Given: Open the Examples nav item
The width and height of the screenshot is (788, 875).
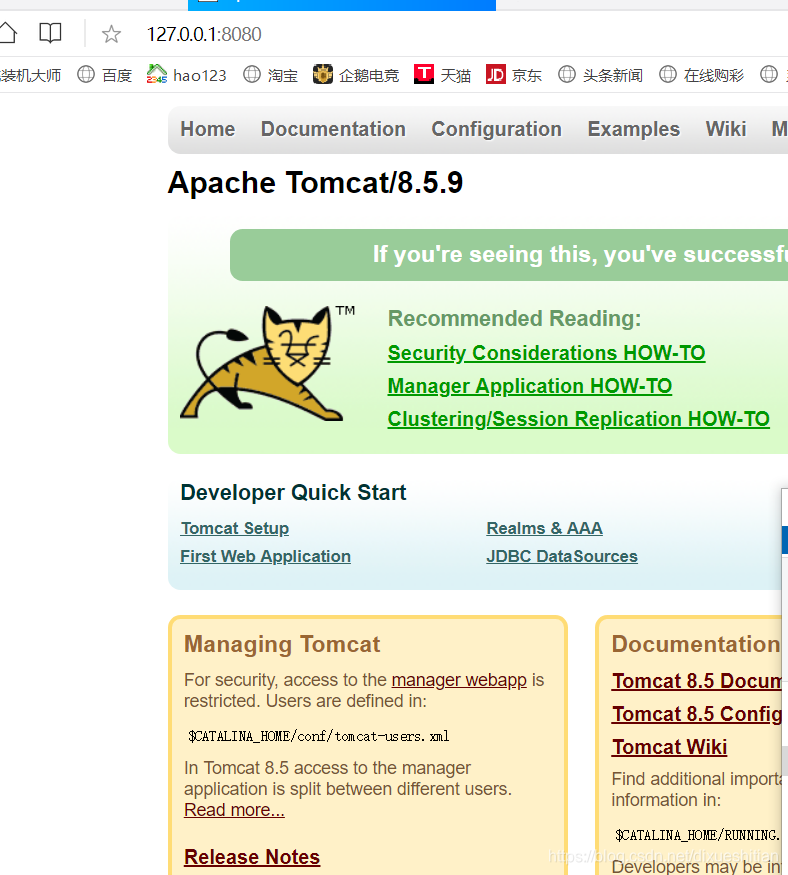Looking at the screenshot, I should click(x=633, y=129).
